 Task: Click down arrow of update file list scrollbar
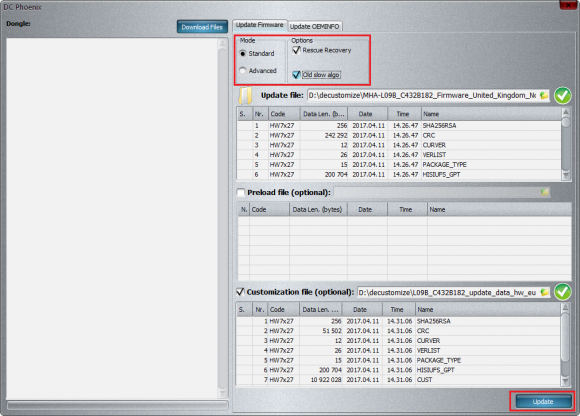(566, 175)
